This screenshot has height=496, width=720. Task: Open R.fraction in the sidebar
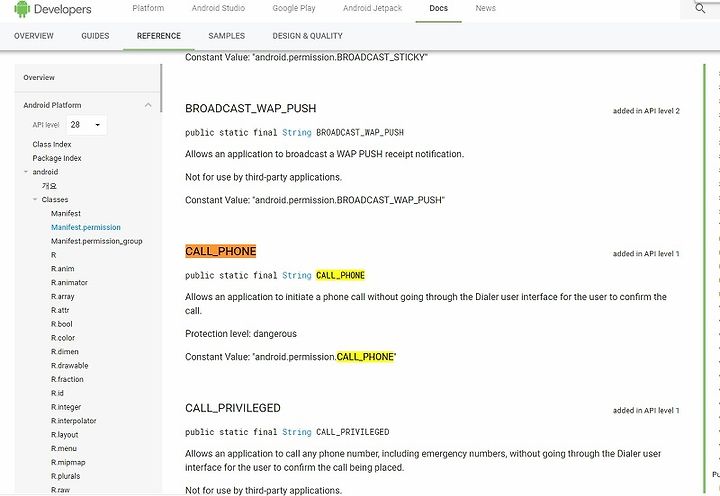point(68,379)
